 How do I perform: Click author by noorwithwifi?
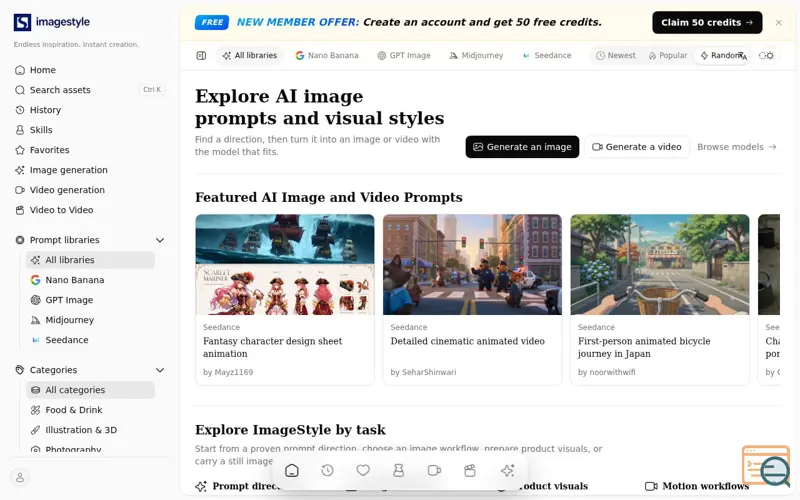(x=607, y=372)
